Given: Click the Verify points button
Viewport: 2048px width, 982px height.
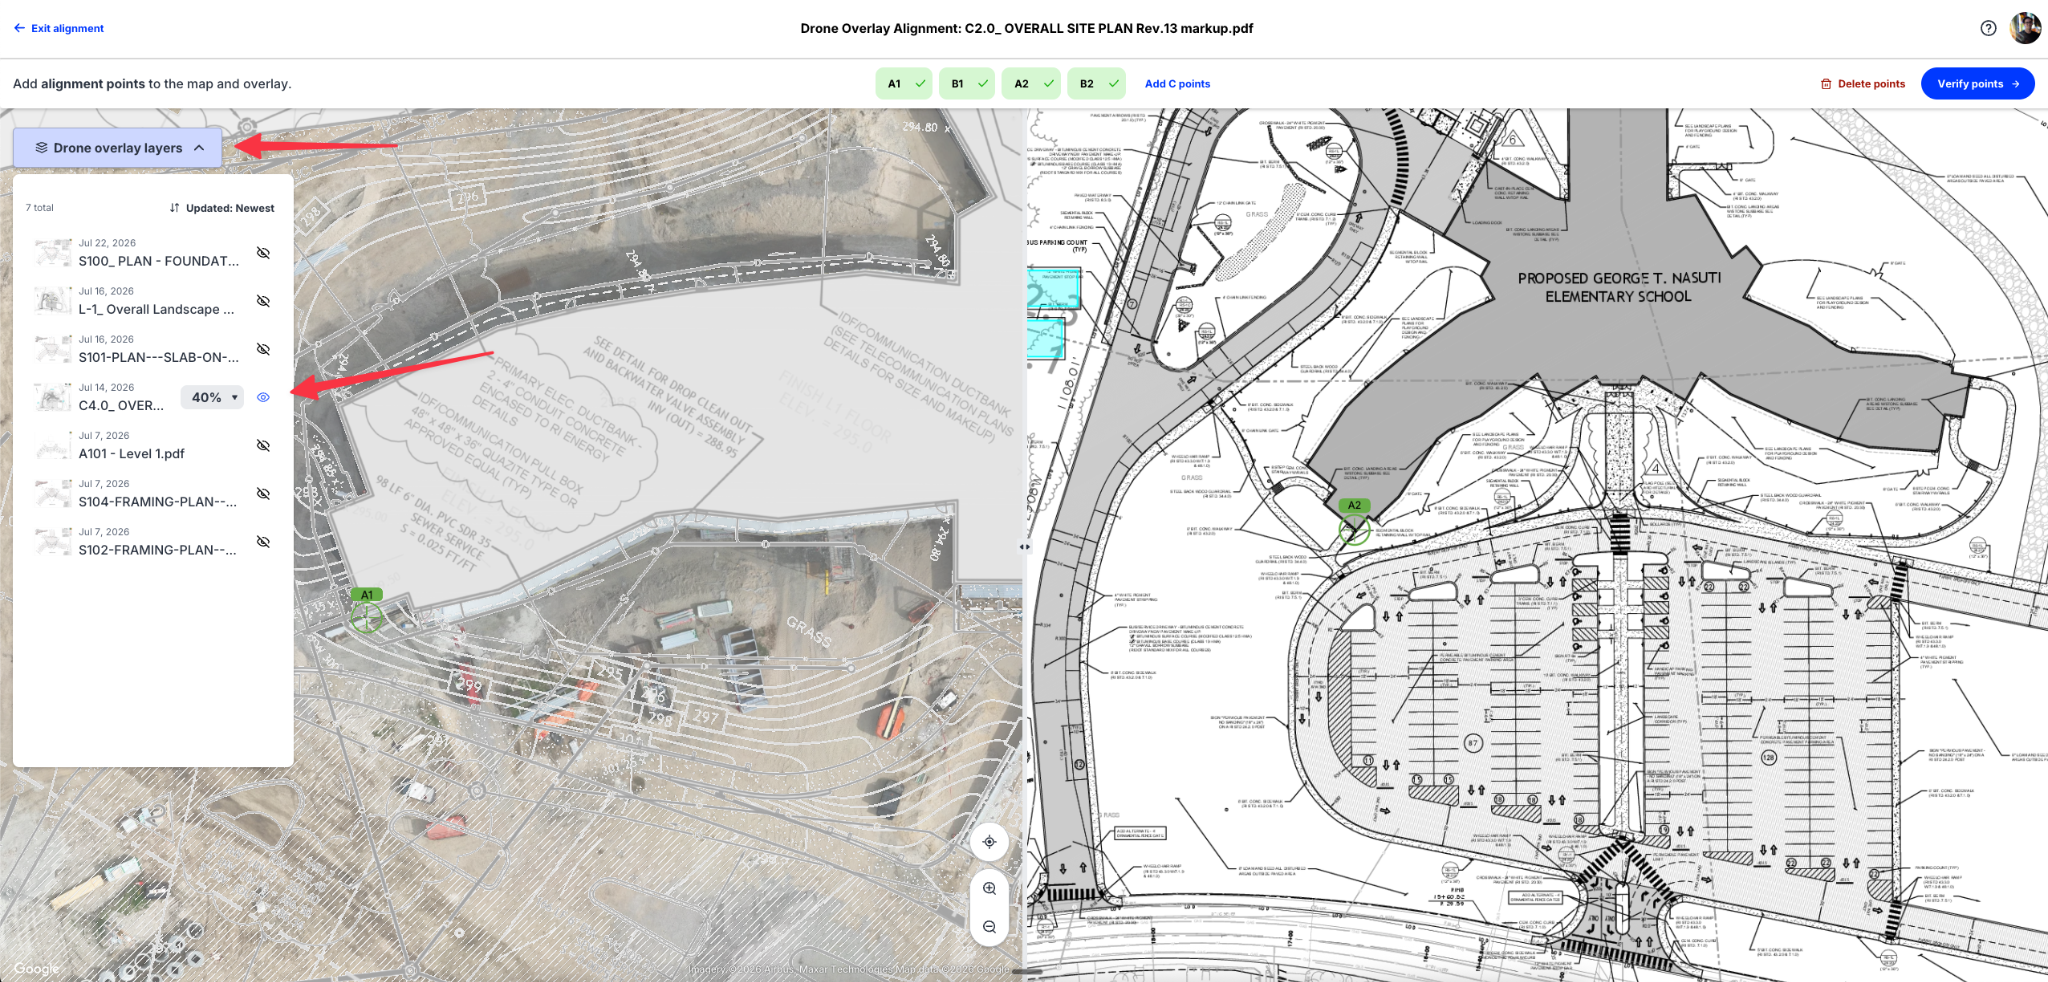Looking at the screenshot, I should tap(1977, 84).
